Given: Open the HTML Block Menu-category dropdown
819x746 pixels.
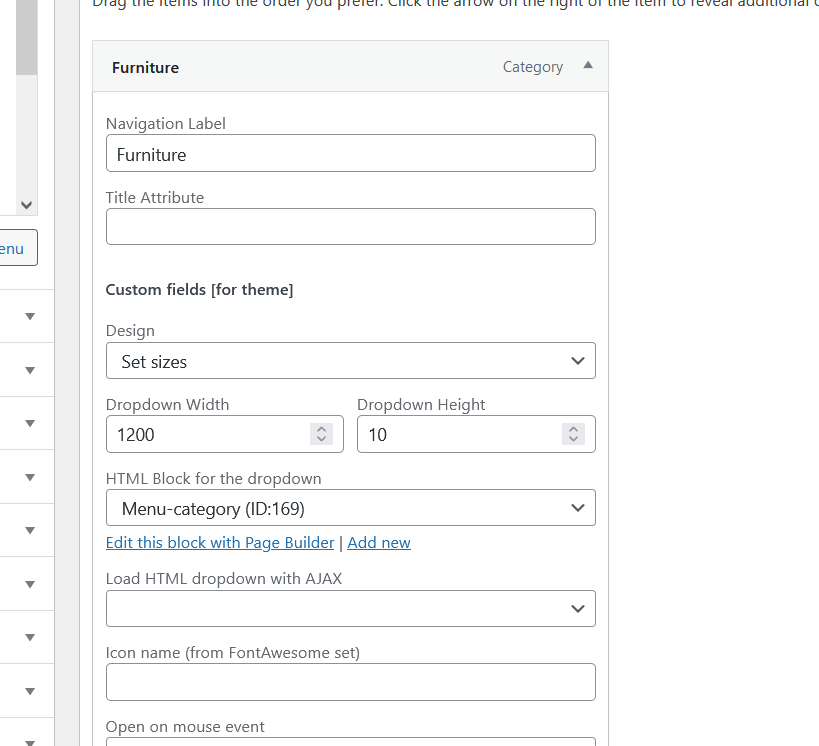Looking at the screenshot, I should tap(350, 508).
